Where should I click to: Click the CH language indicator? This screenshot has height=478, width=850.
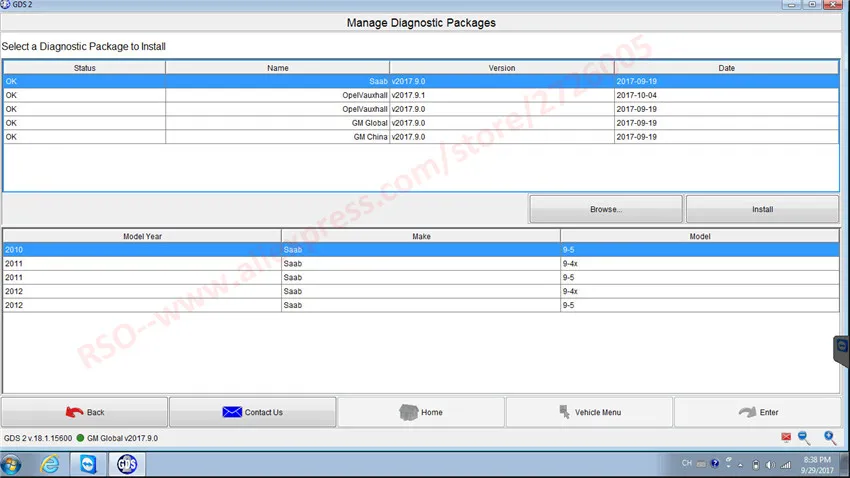click(687, 463)
